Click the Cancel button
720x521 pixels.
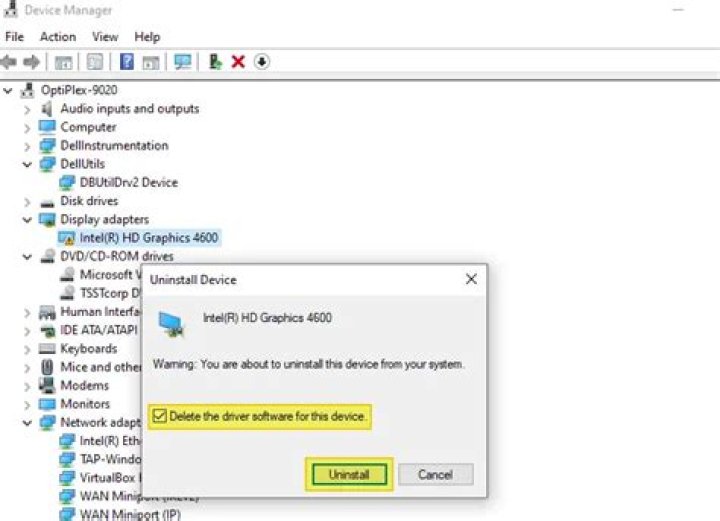(436, 474)
